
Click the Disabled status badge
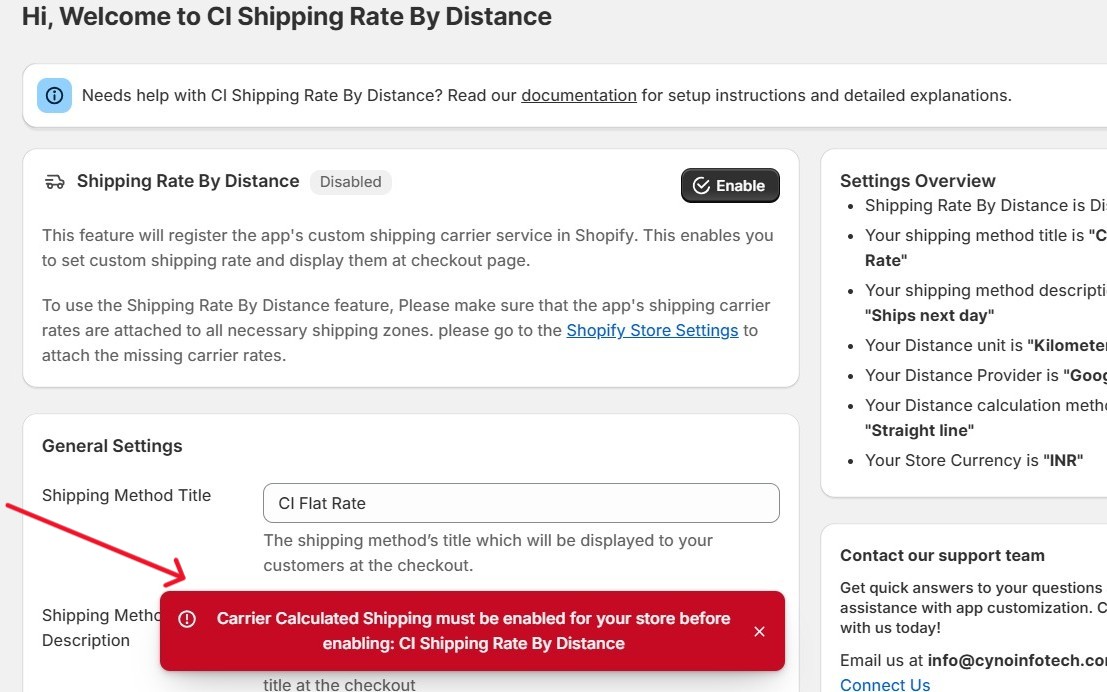point(350,182)
